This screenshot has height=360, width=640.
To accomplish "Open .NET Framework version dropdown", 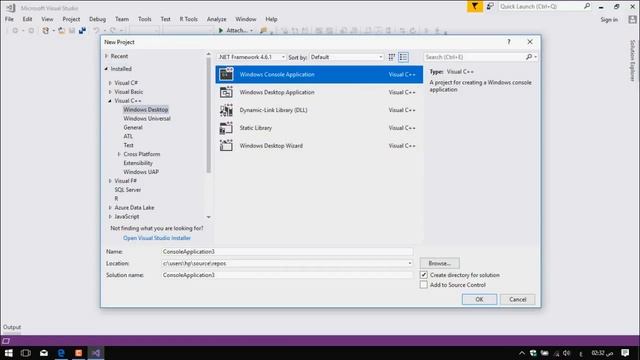I will point(251,57).
